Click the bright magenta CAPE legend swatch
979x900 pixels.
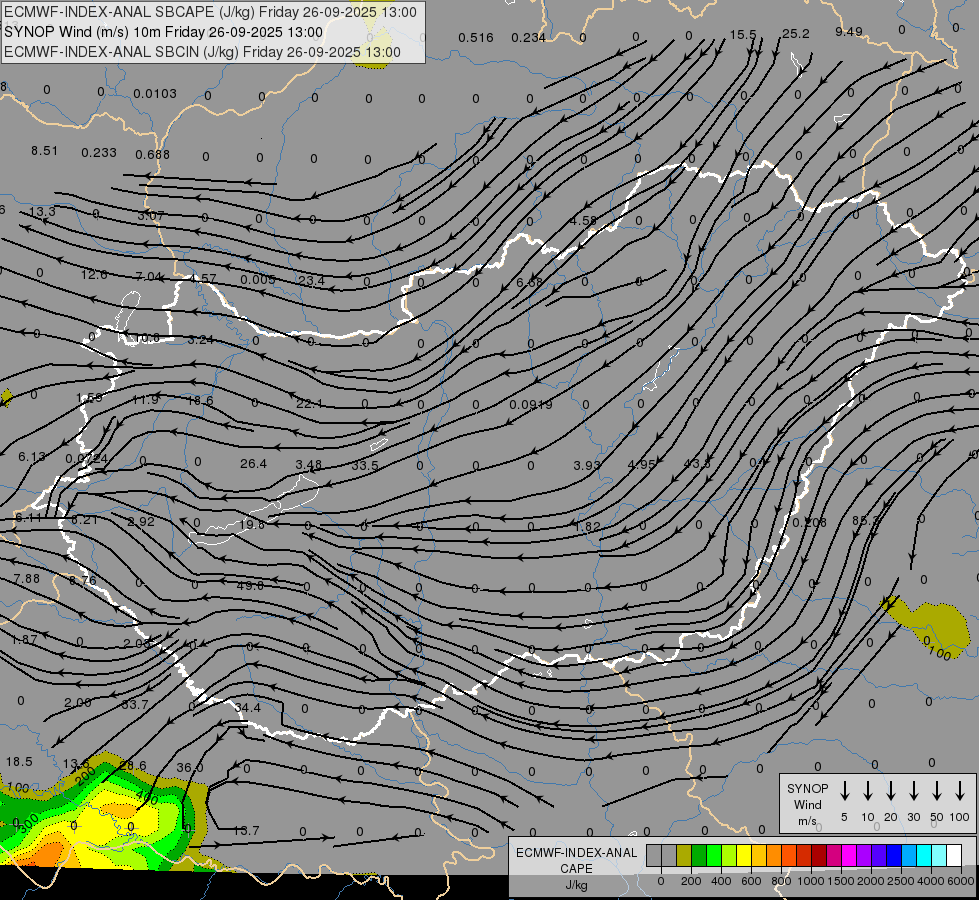[x=849, y=856]
